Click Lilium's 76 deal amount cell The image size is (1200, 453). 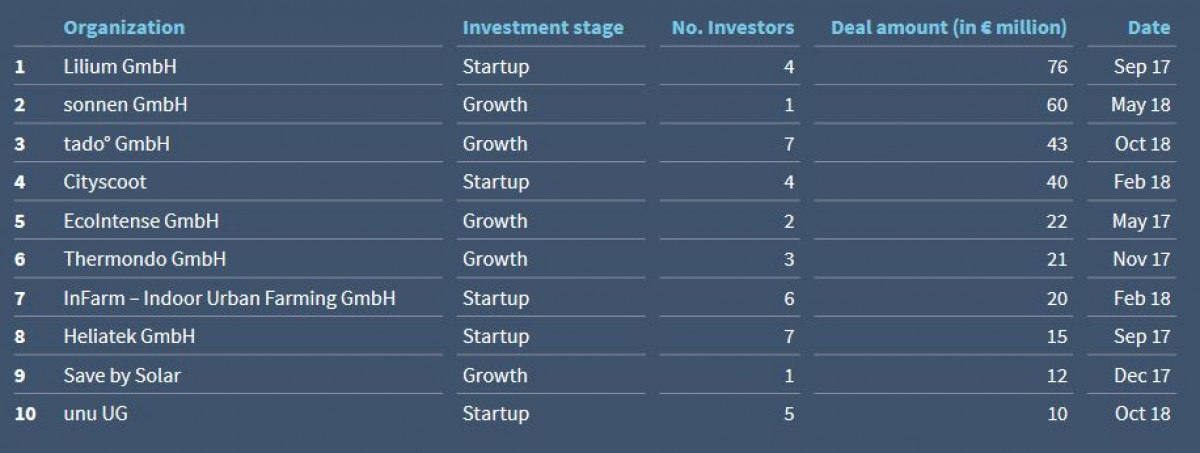(1056, 67)
